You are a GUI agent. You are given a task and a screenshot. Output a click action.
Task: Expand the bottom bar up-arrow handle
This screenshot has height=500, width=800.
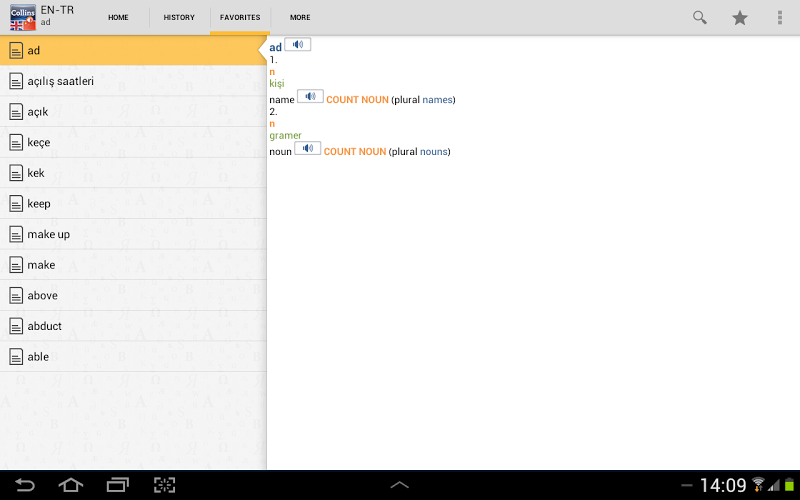coord(399,485)
